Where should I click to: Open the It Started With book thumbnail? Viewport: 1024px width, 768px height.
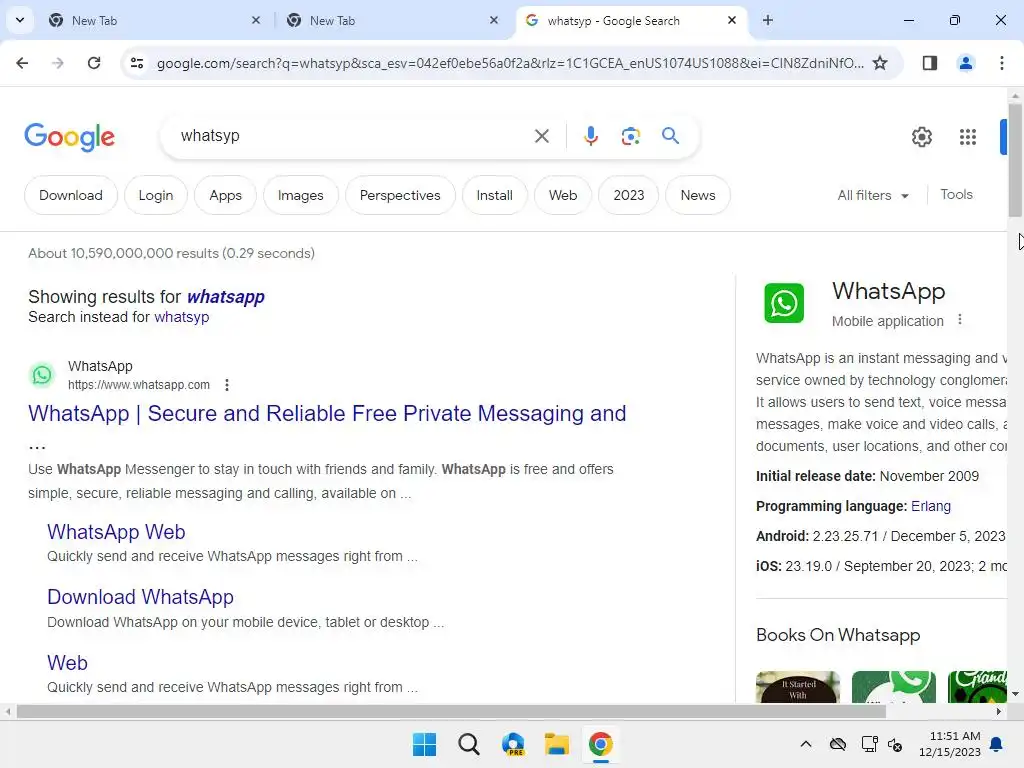tap(798, 686)
